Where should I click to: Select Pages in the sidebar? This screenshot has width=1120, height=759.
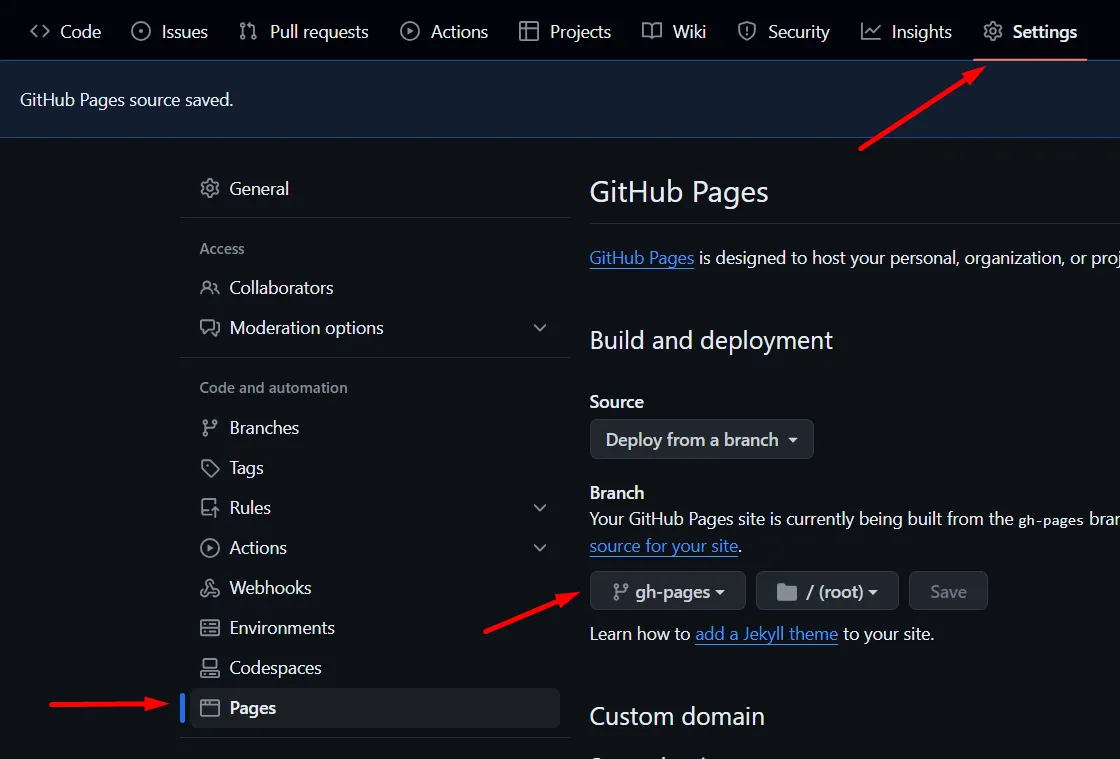(374, 708)
